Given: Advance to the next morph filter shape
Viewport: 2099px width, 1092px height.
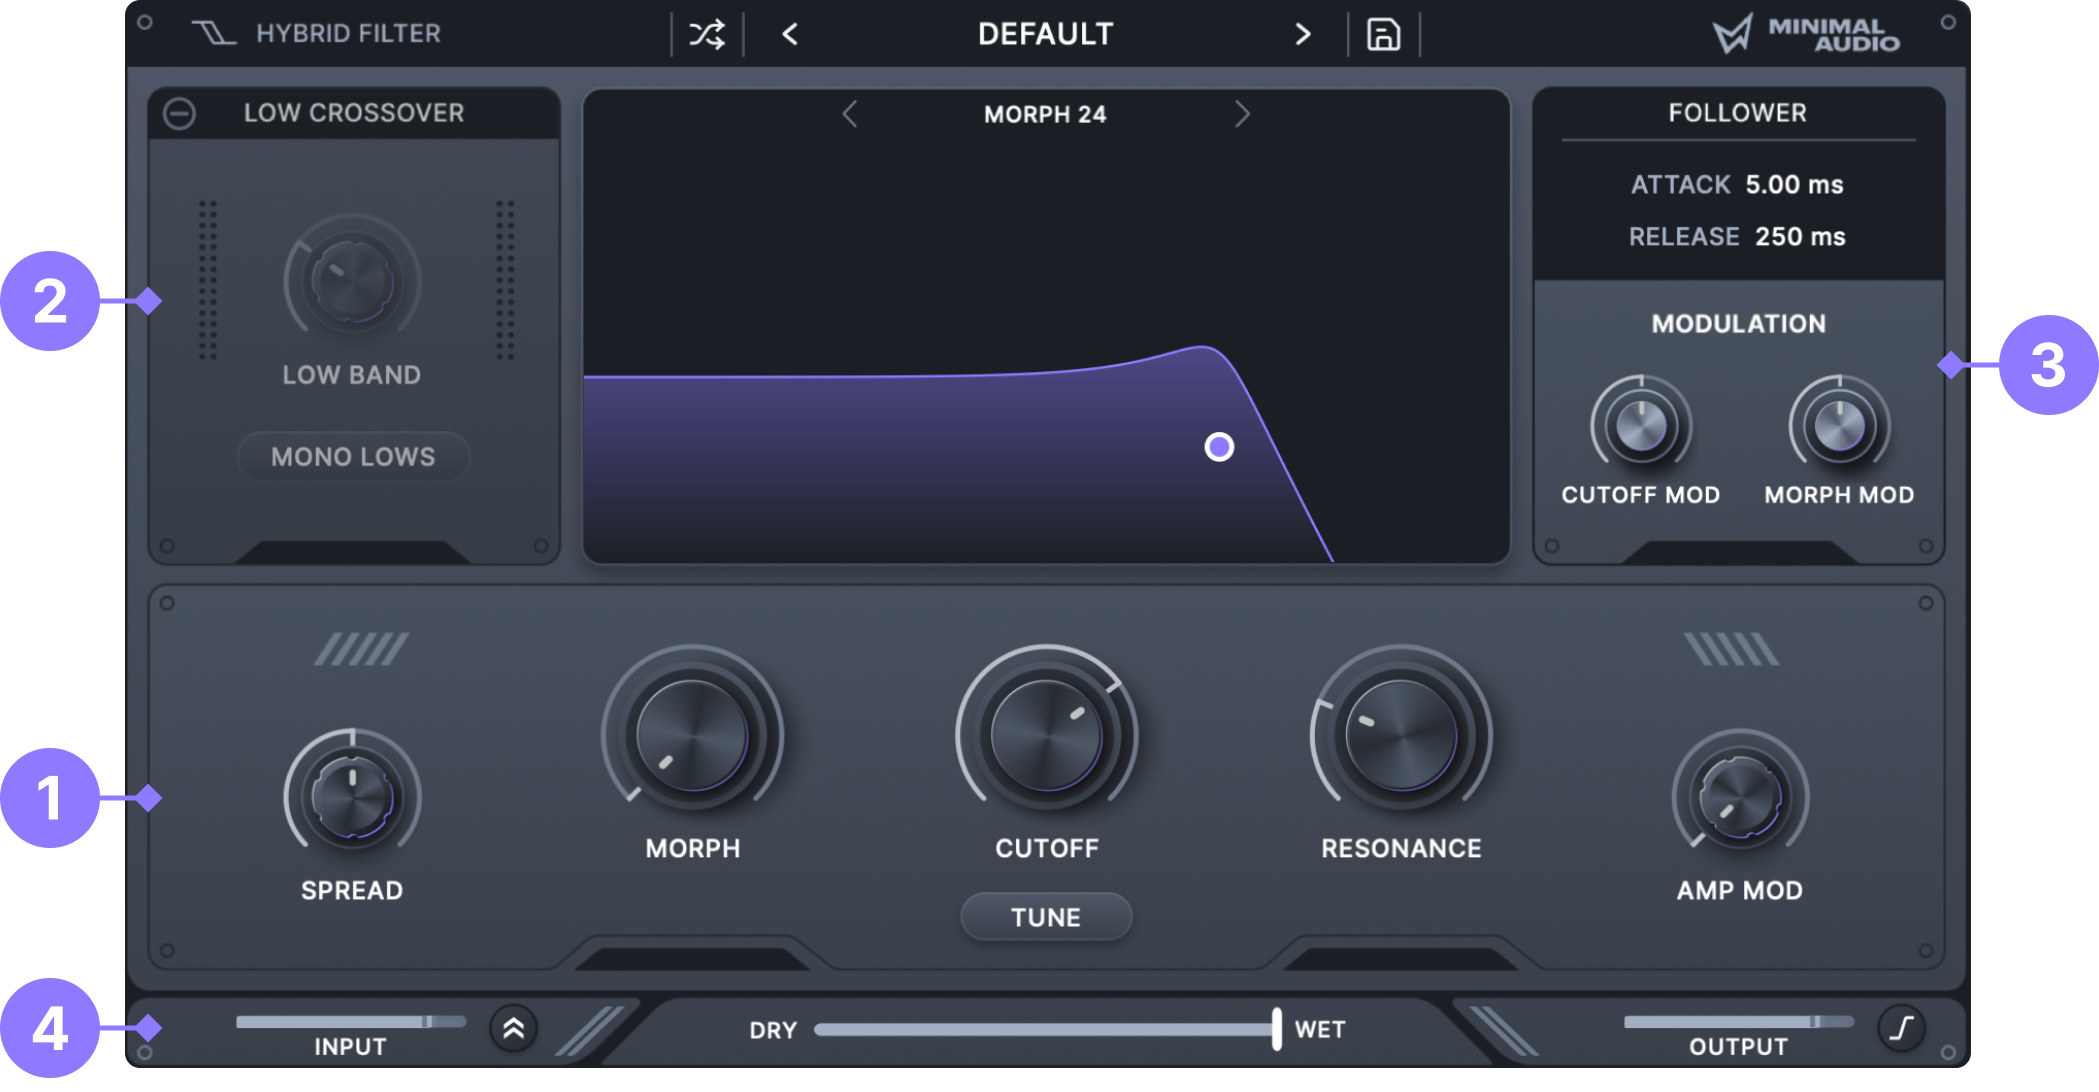Looking at the screenshot, I should [x=1242, y=114].
